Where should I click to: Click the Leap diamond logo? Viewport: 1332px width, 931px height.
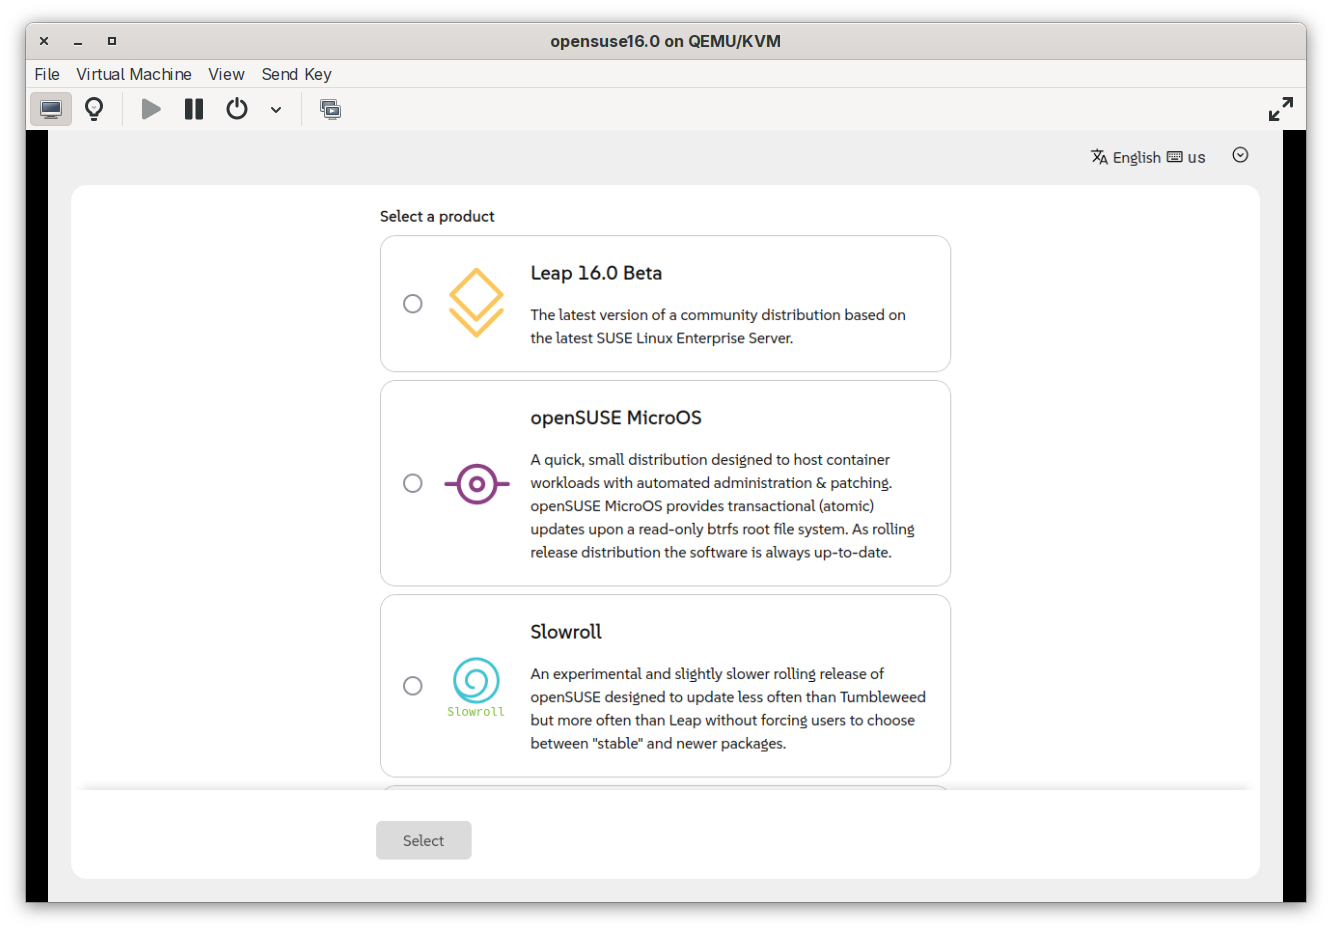476,303
